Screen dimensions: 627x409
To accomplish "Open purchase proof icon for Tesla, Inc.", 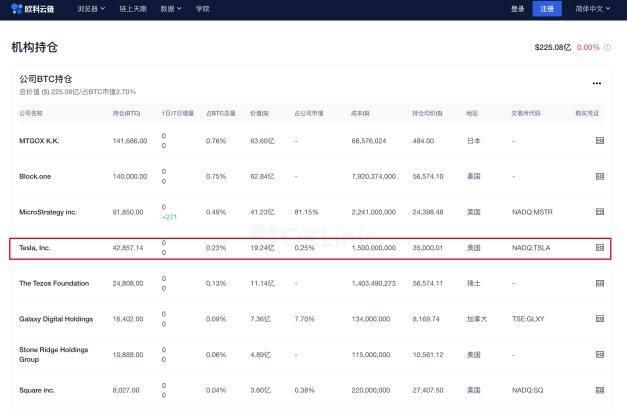I will pyautogui.click(x=600, y=247).
